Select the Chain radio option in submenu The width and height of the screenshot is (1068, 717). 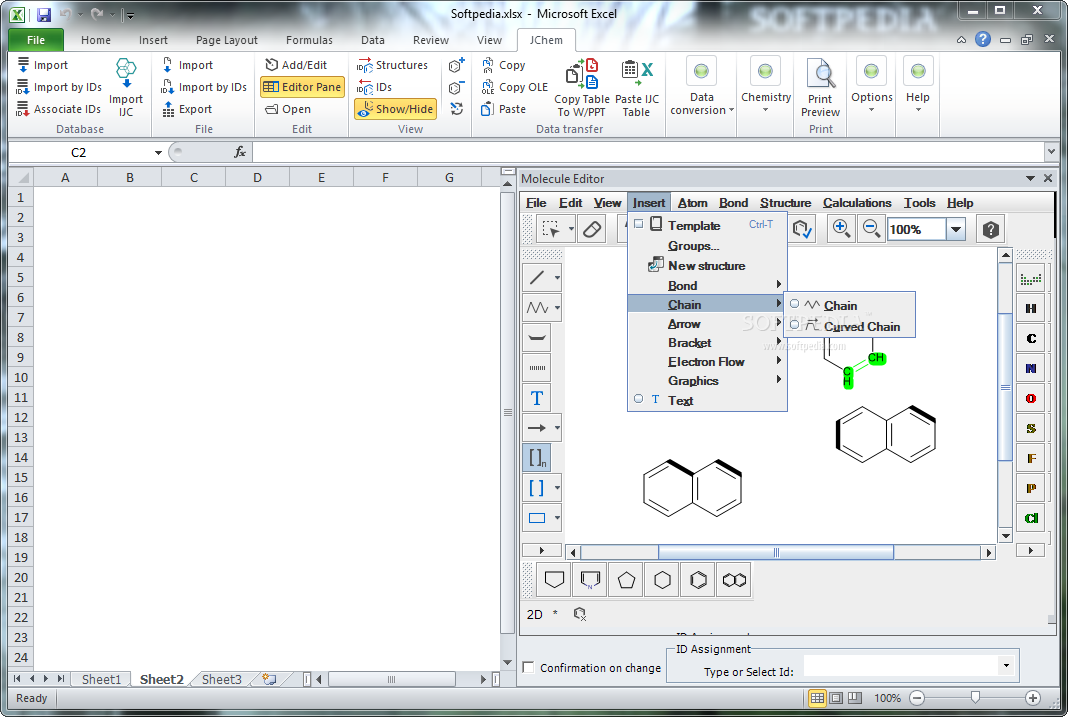pos(794,304)
